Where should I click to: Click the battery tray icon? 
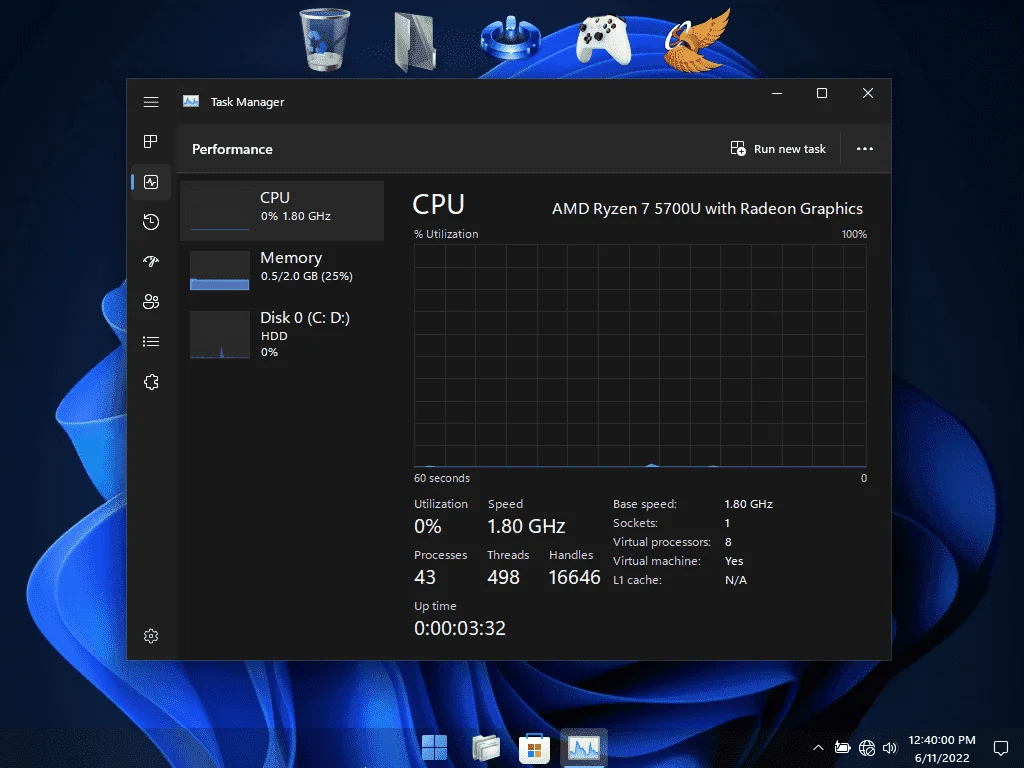(842, 748)
